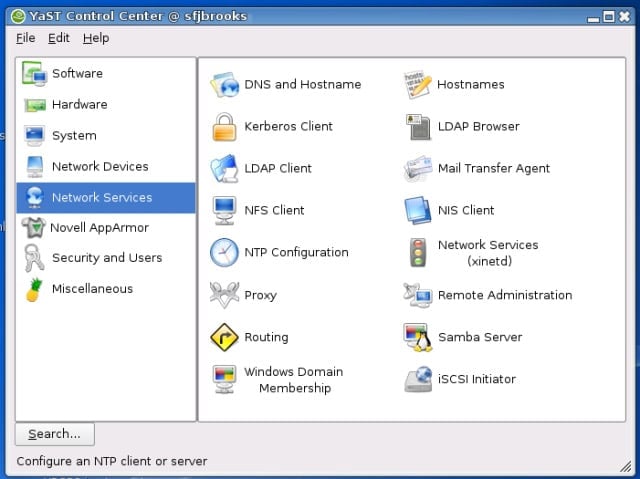The image size is (640, 479).
Task: Click the Hostnames label text
Action: click(471, 84)
